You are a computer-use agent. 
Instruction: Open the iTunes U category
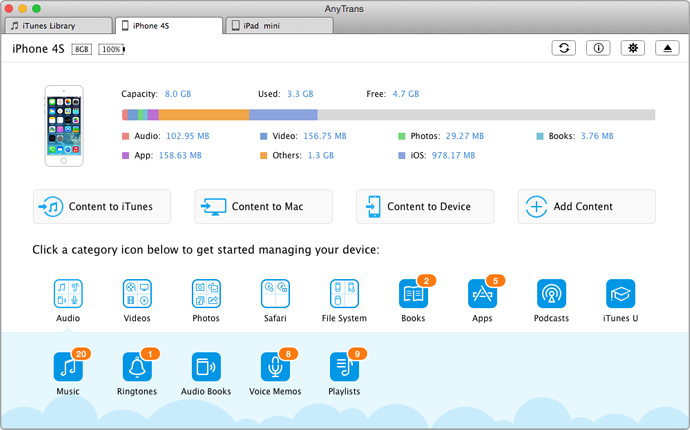[621, 294]
